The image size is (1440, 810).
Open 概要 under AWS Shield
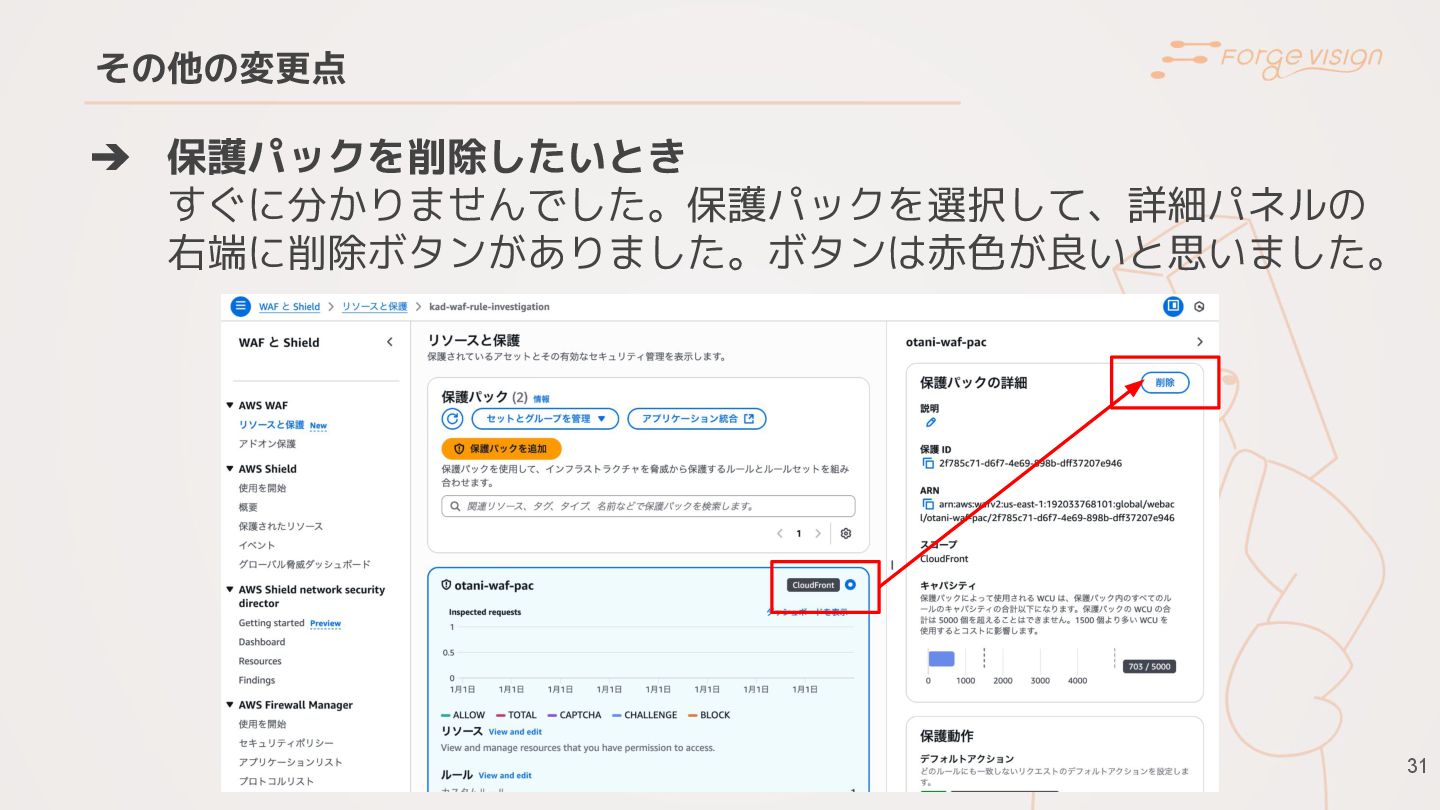tap(248, 507)
